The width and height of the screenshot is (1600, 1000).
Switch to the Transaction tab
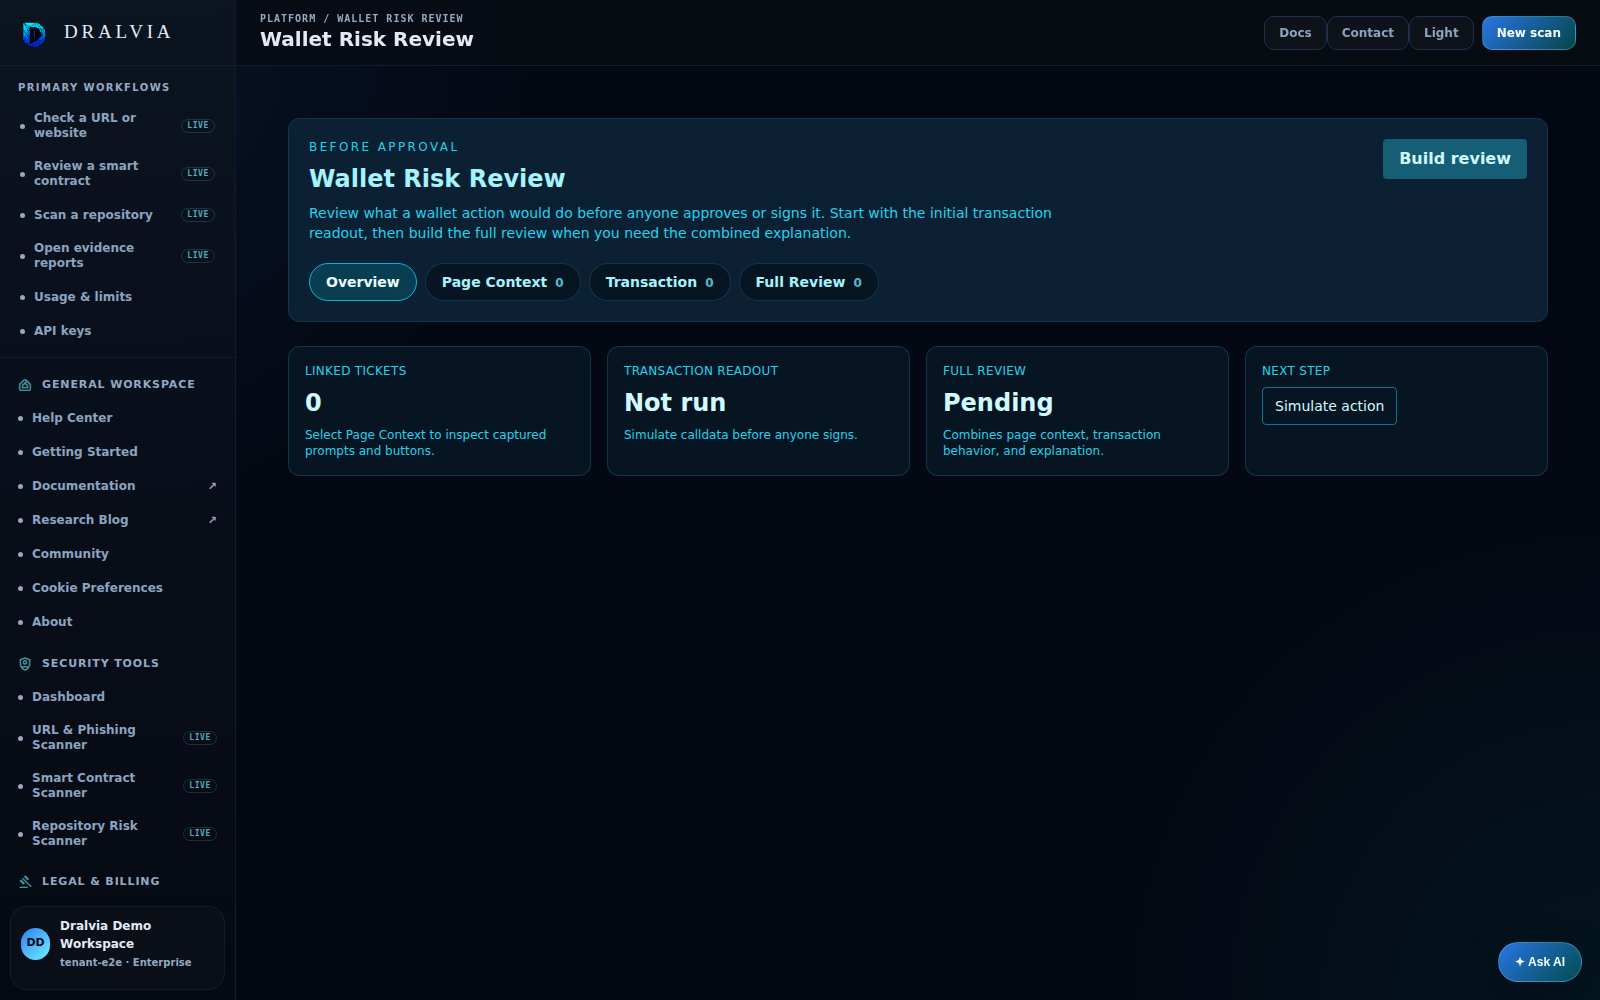coord(660,282)
